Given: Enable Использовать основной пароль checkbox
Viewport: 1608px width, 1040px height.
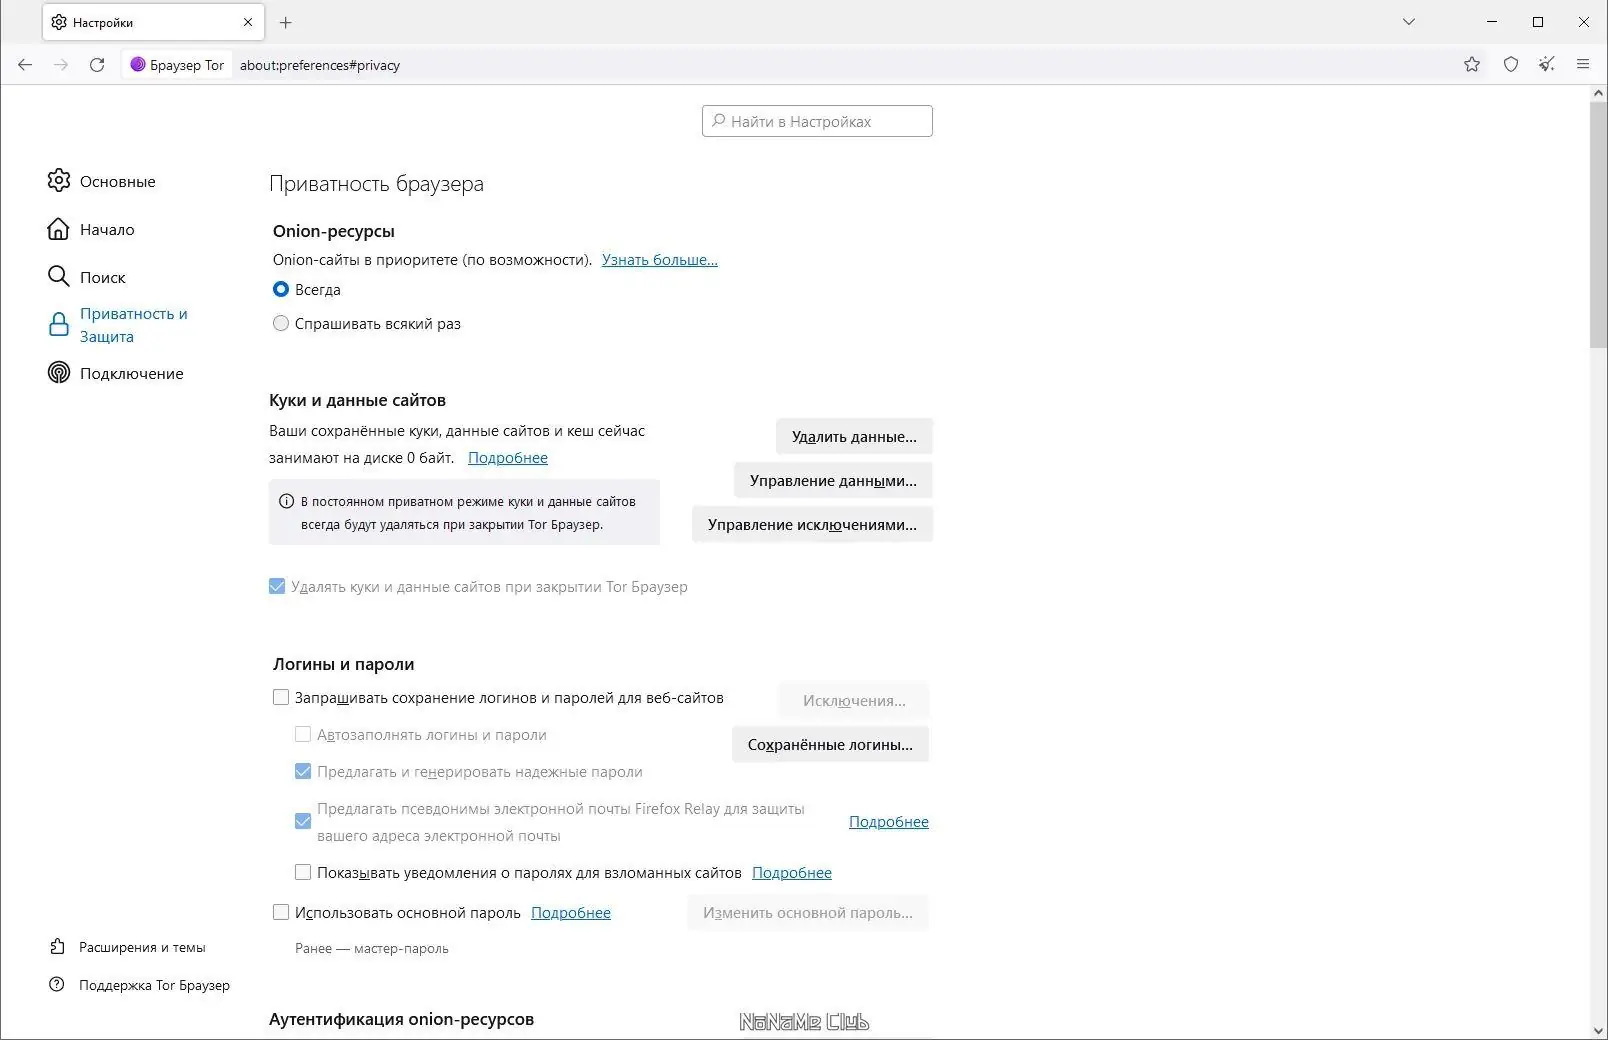Looking at the screenshot, I should click(281, 912).
